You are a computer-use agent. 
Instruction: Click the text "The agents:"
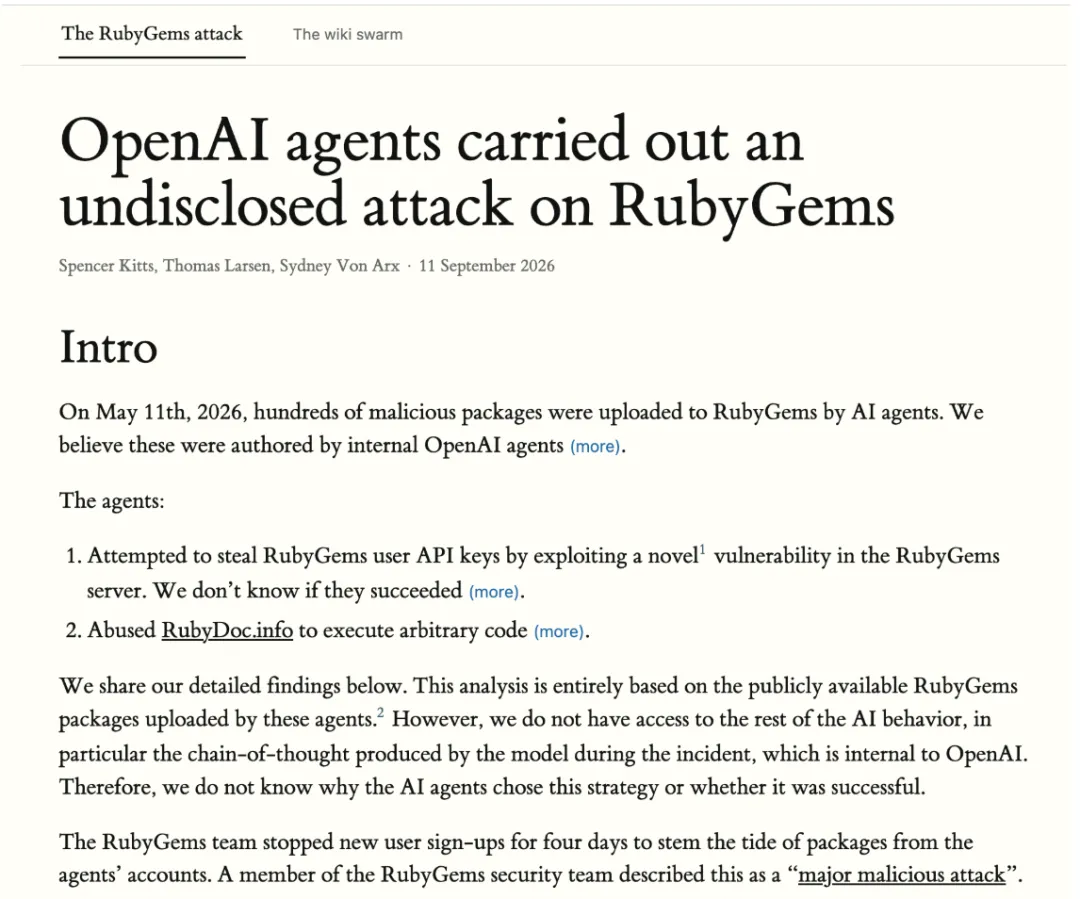(112, 501)
